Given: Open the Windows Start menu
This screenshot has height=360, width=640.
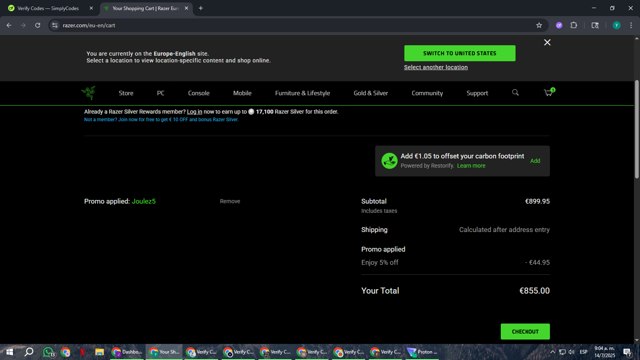Looking at the screenshot, I should tap(9, 351).
